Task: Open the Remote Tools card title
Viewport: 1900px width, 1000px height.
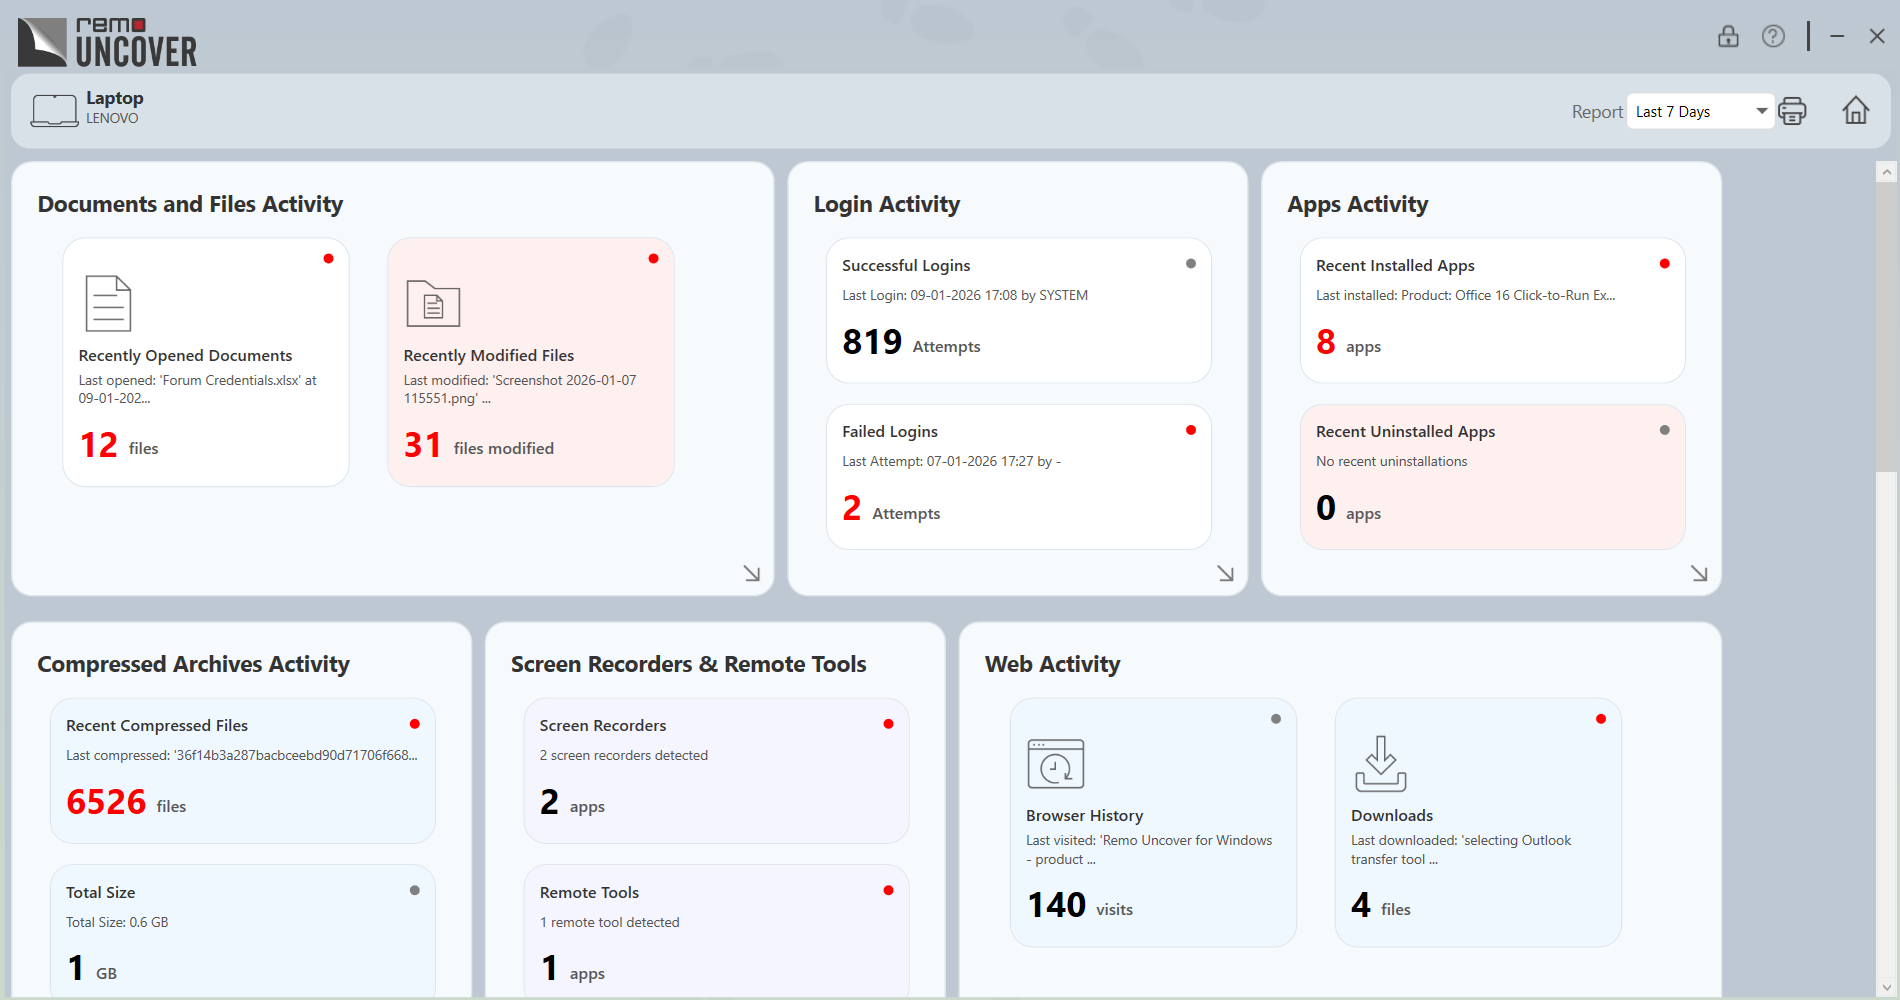Action: click(589, 892)
